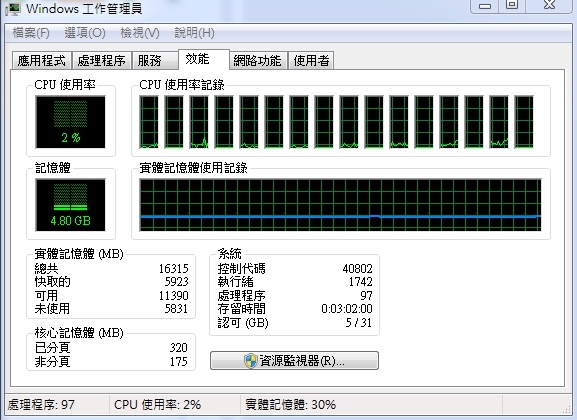Click the CPU 使用率 2% meter
The image size is (577, 420).
point(70,122)
